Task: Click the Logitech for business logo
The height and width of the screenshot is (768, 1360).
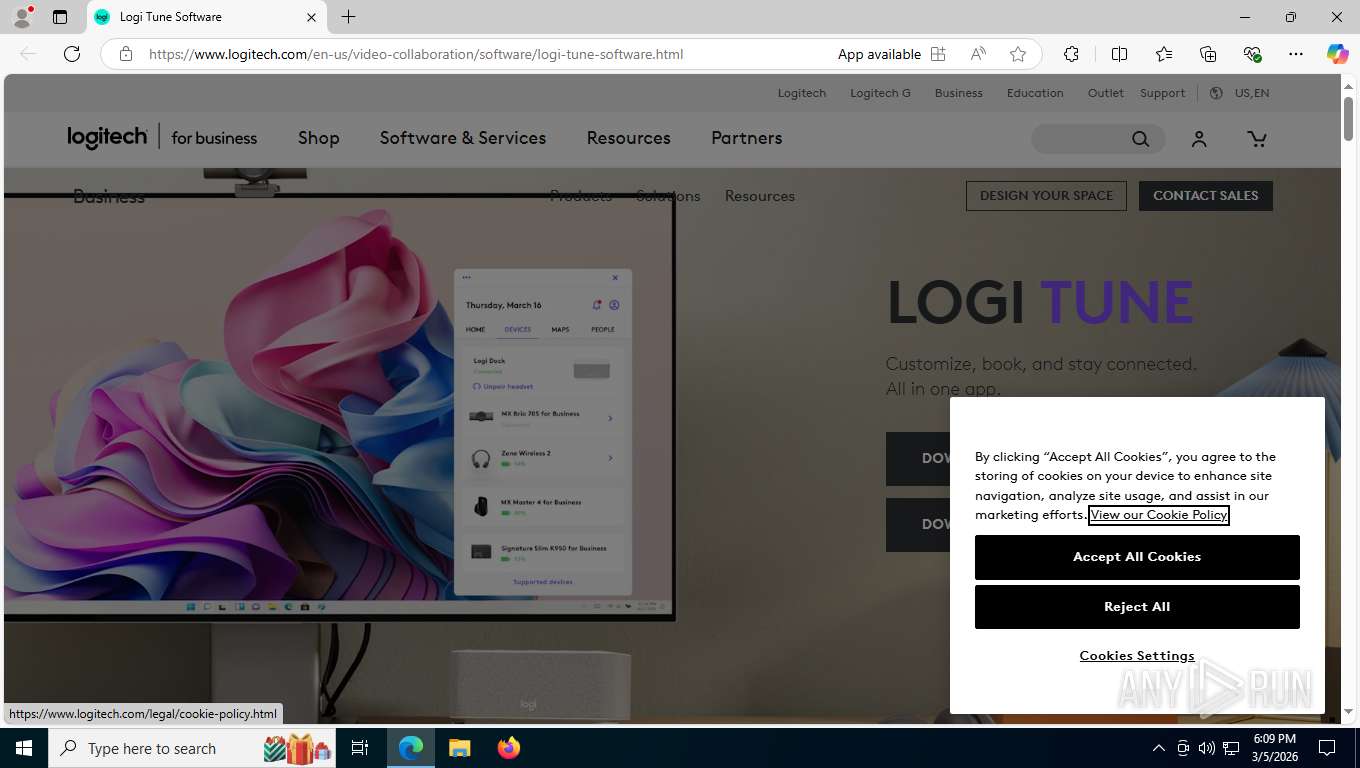Action: [x=162, y=137]
